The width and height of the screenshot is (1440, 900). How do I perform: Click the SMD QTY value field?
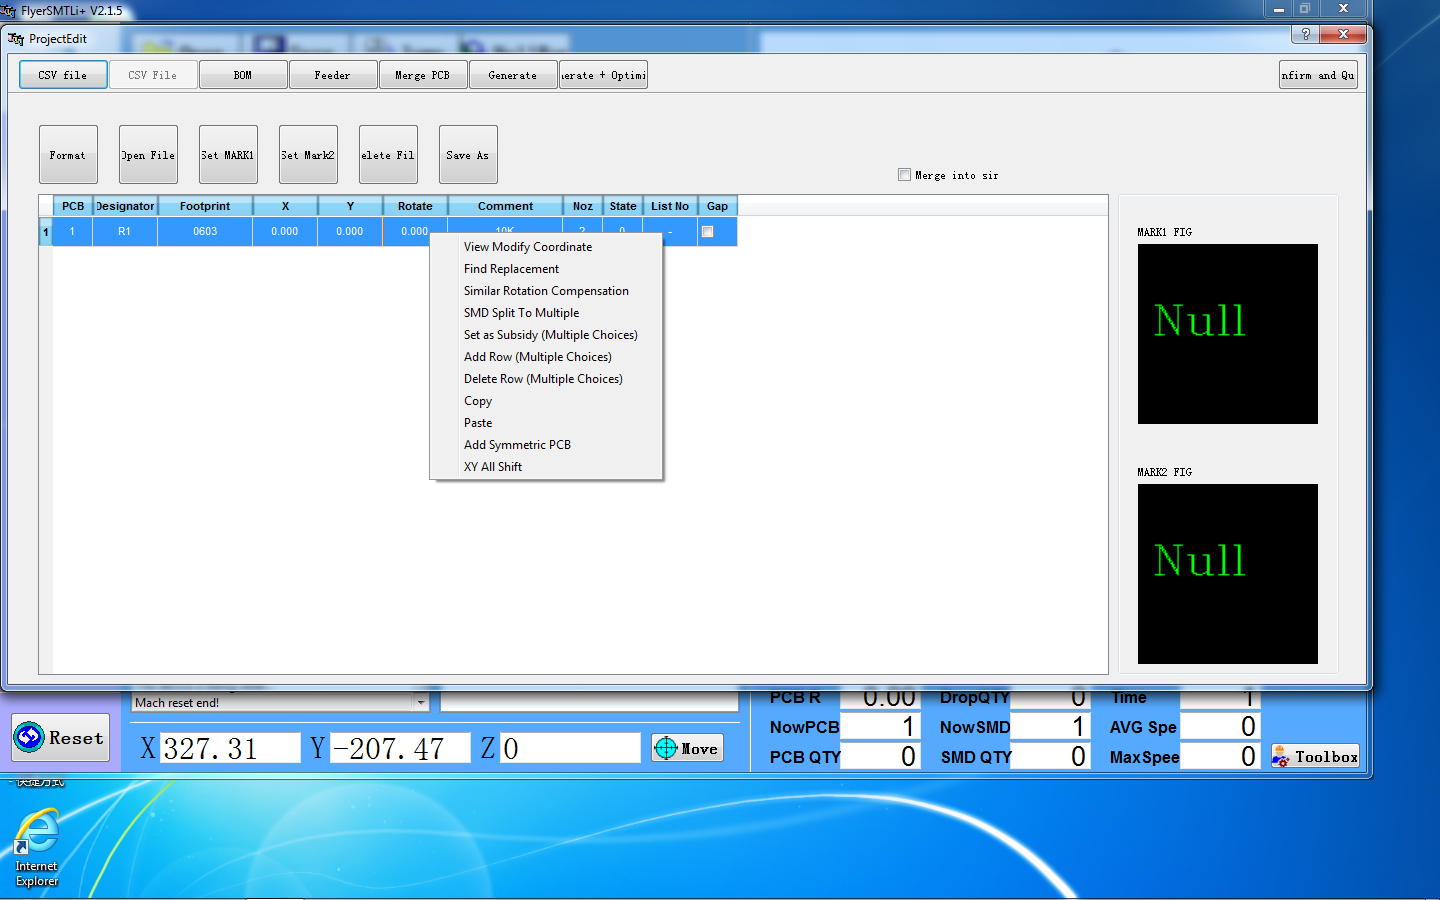click(1049, 757)
